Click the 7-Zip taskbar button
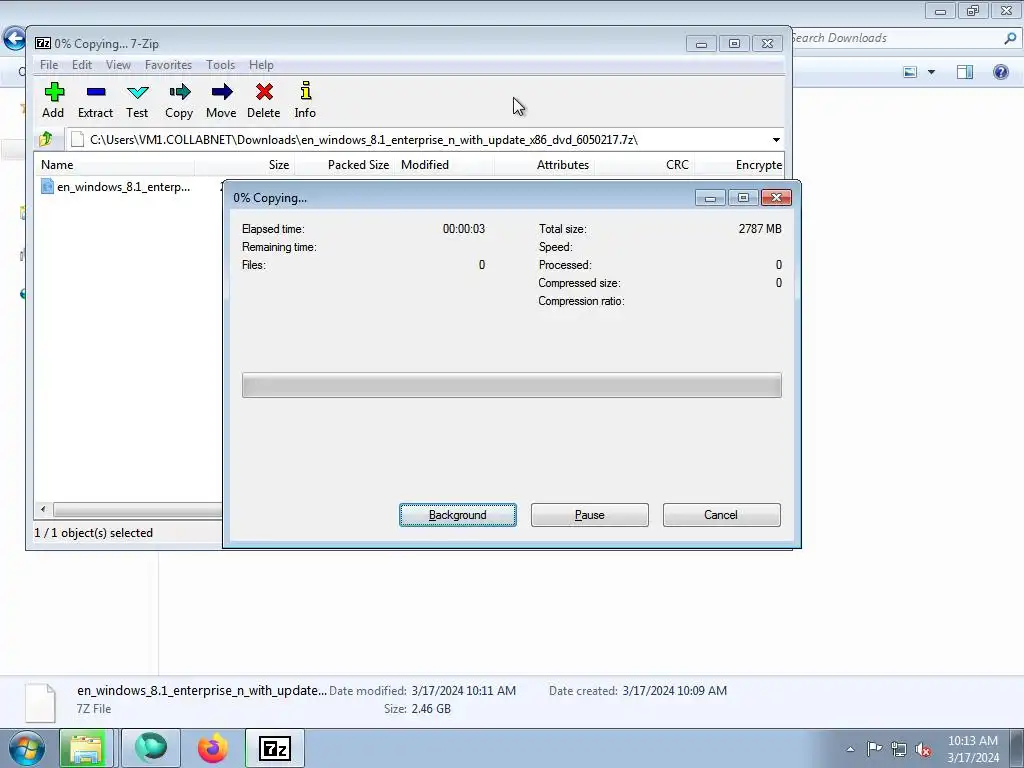 (x=275, y=748)
